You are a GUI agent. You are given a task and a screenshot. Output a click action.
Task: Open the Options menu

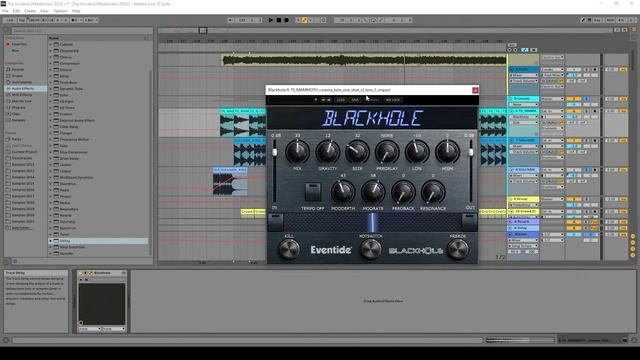click(x=60, y=11)
